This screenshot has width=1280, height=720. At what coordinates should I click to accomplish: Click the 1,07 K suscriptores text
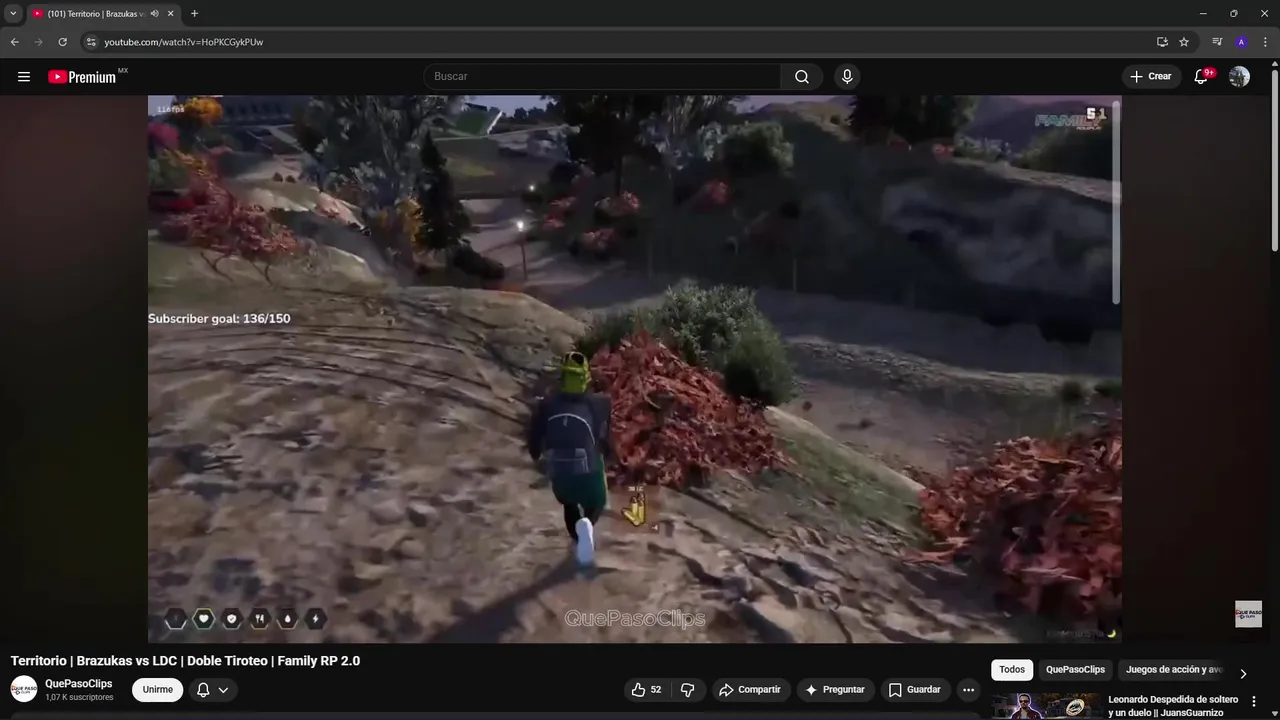tap(79, 697)
